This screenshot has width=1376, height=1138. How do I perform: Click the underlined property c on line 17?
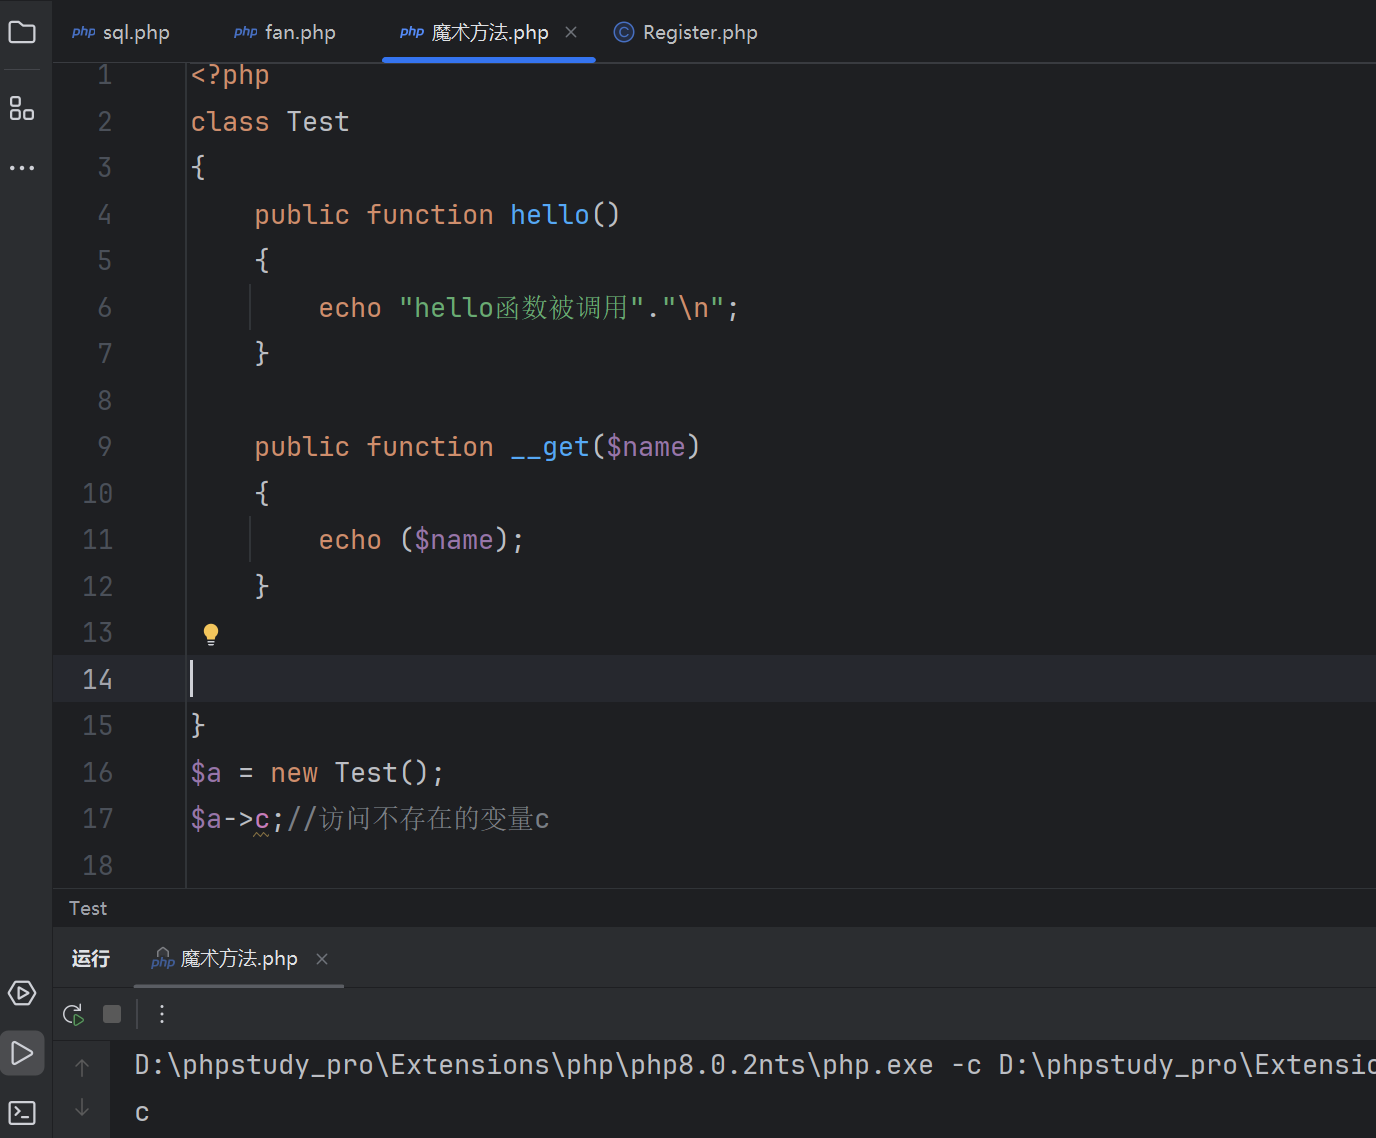(262, 820)
